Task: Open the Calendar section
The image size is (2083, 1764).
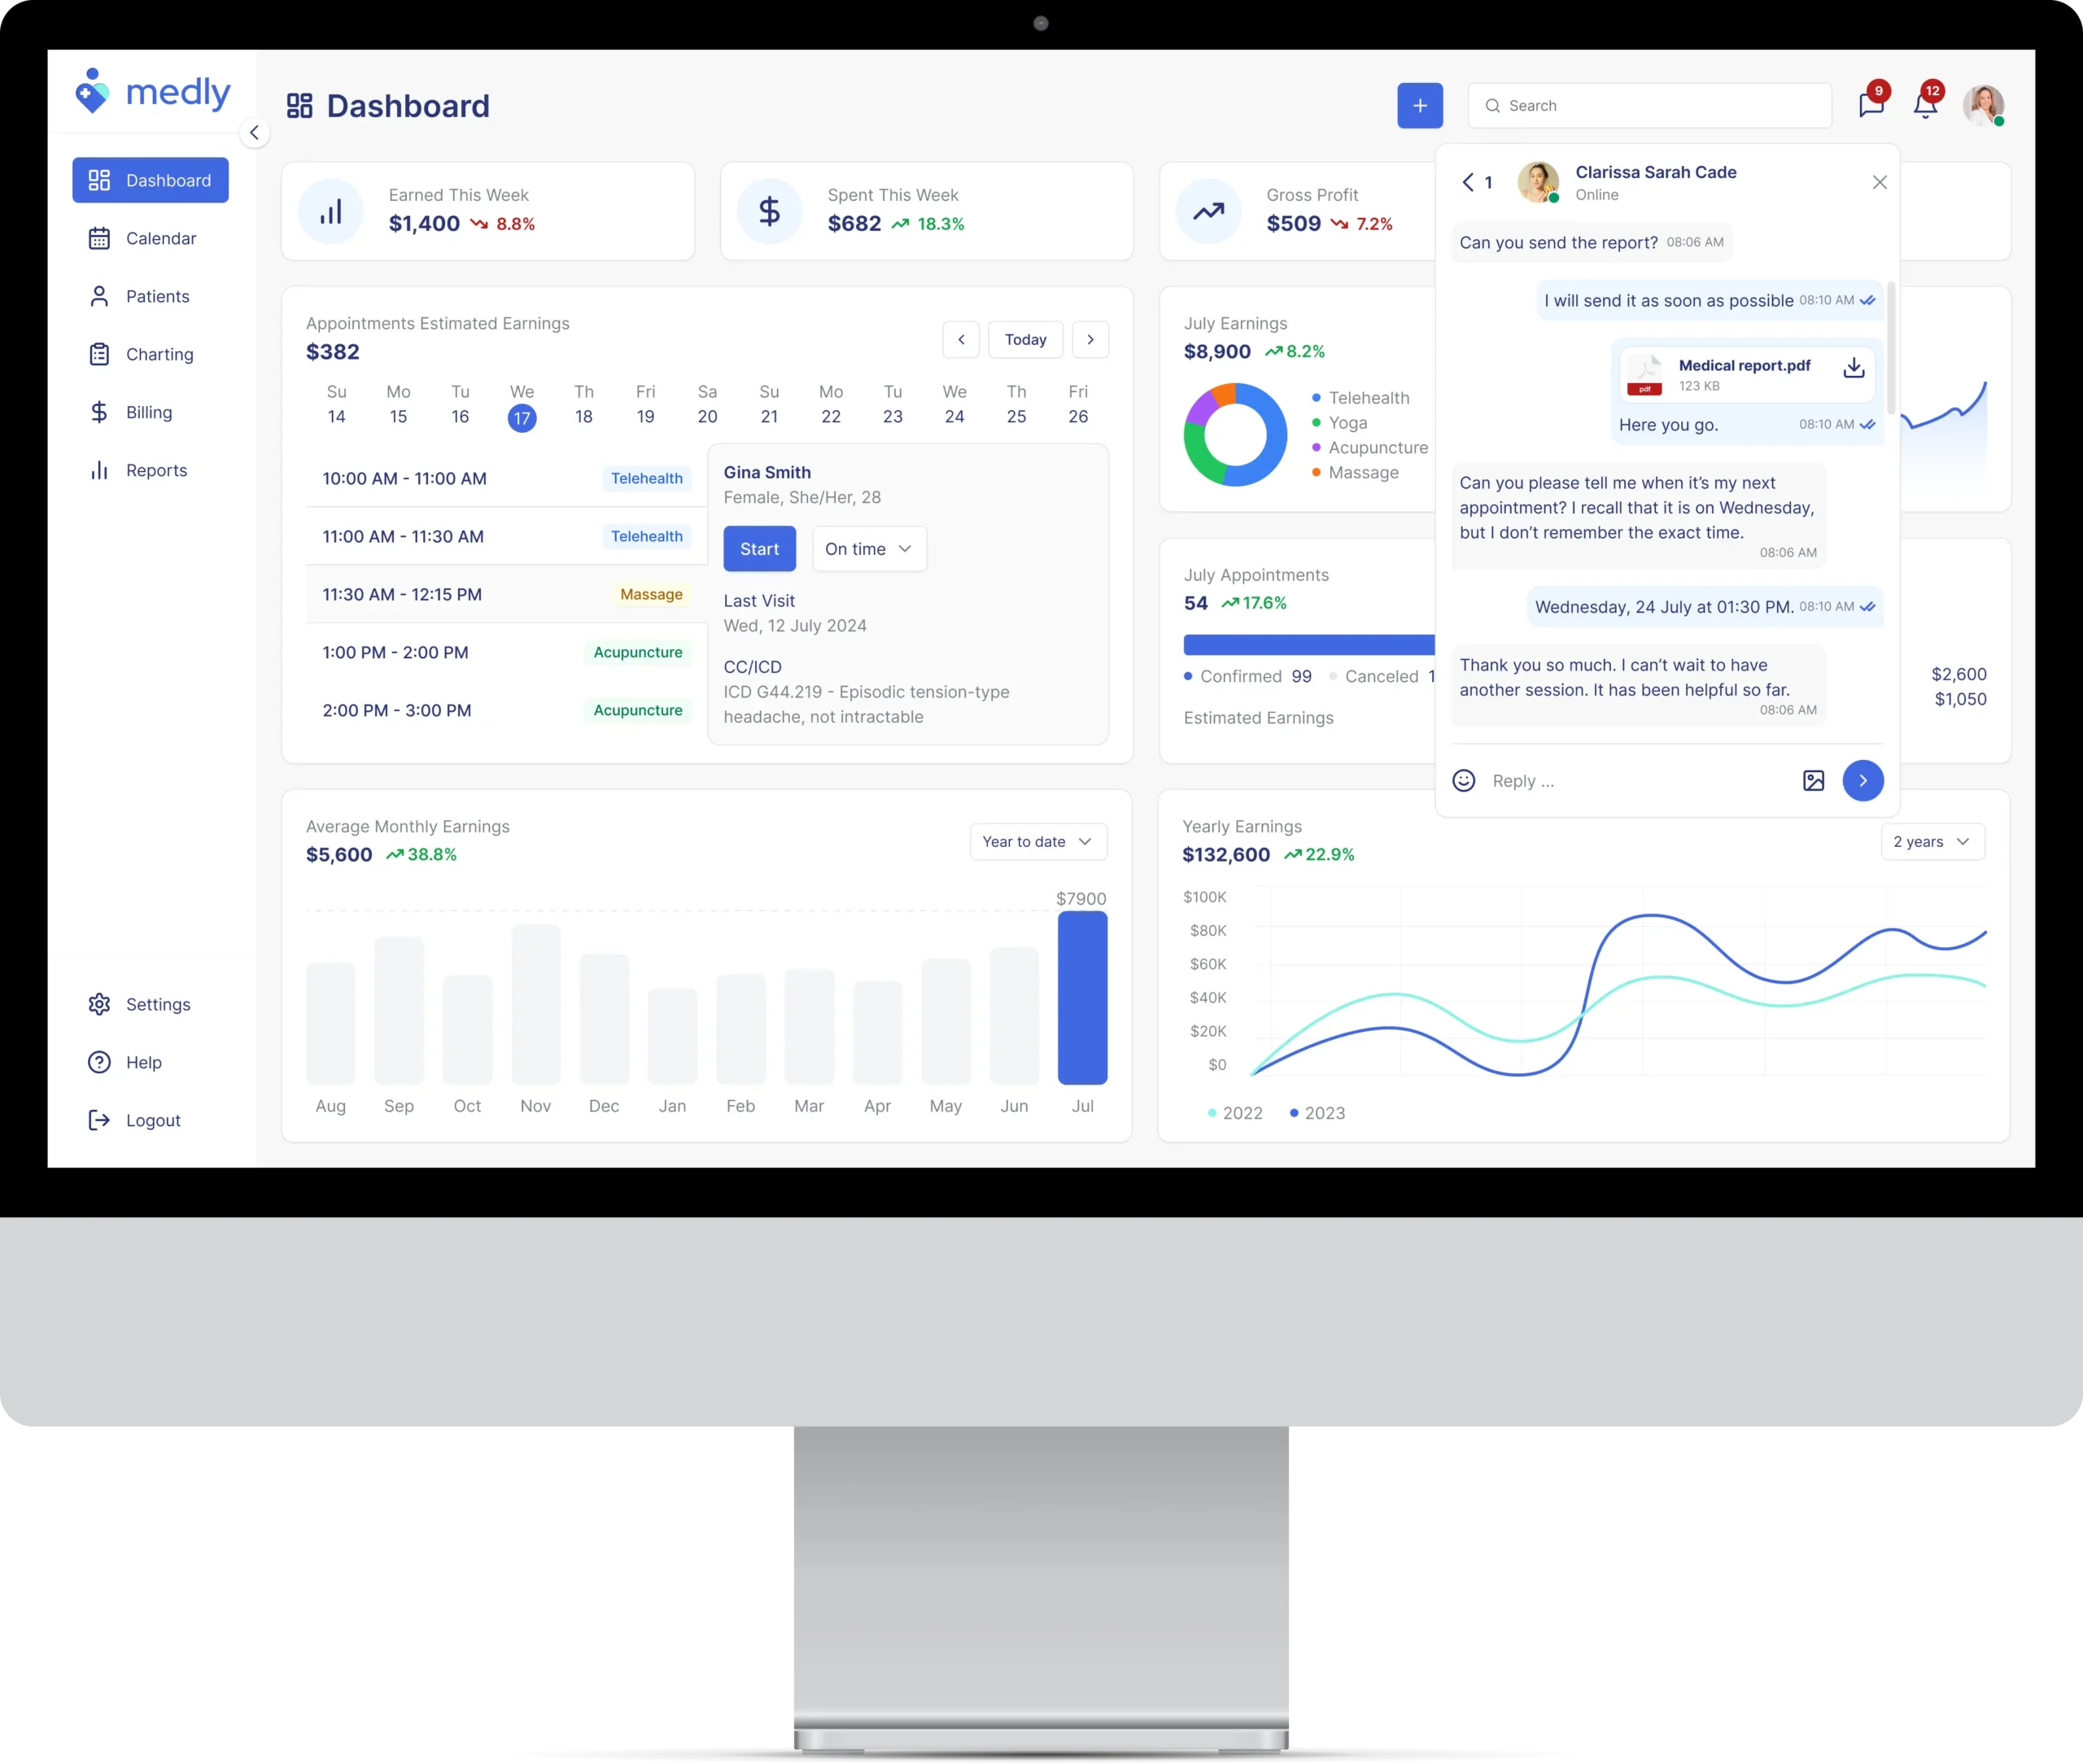Action: (x=161, y=238)
